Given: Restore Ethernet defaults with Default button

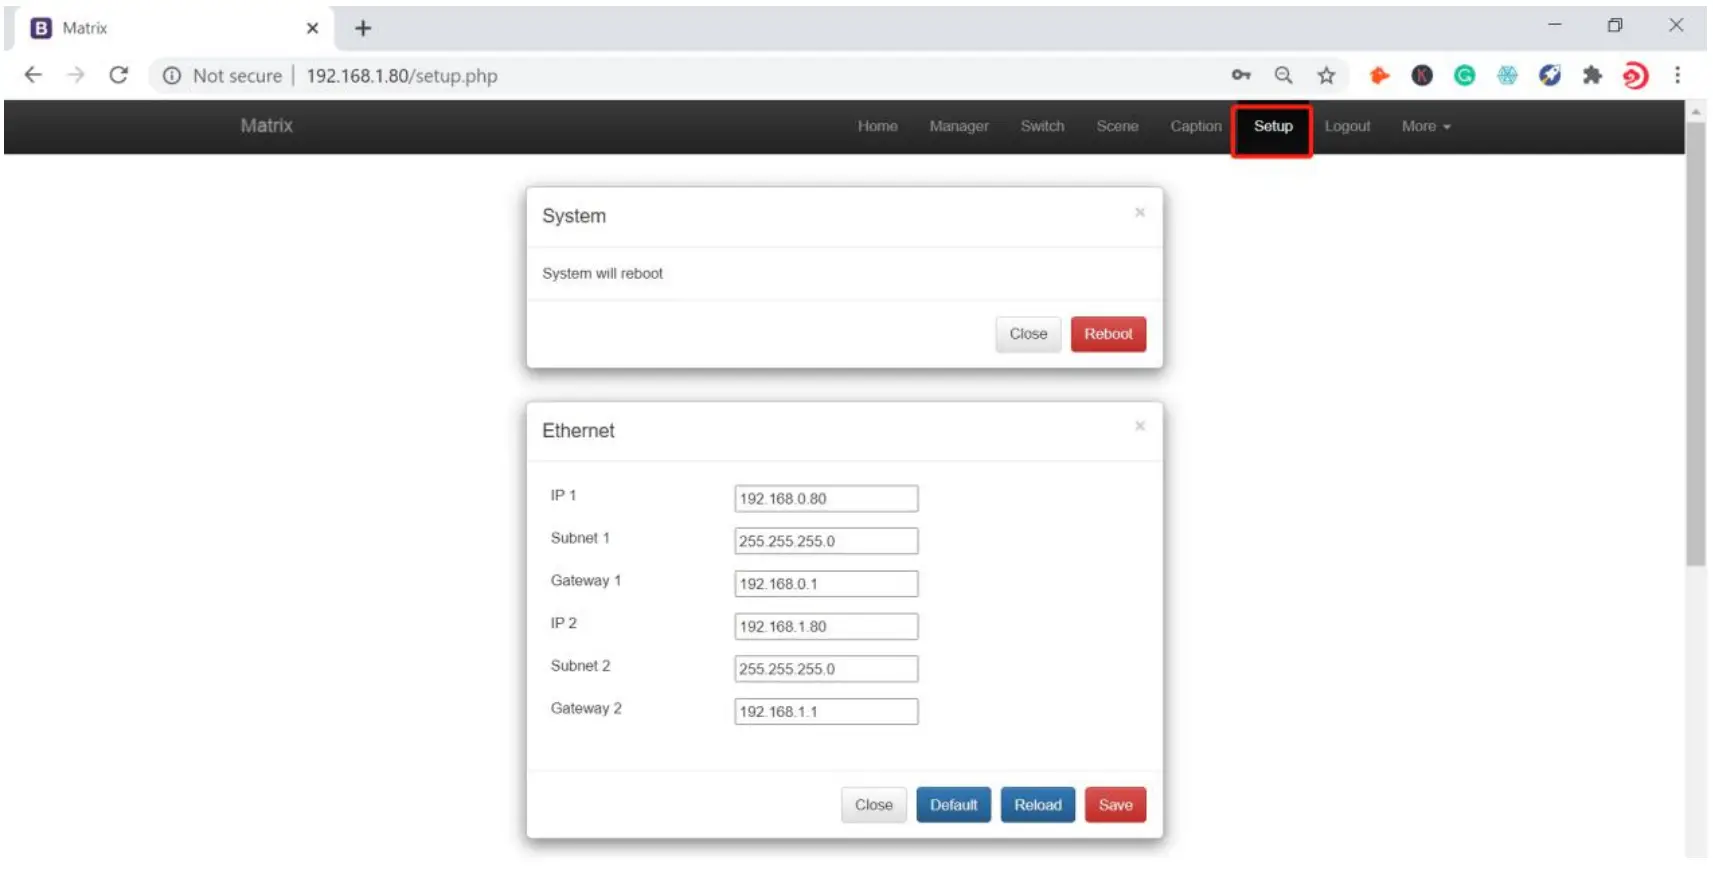Looking at the screenshot, I should coord(953,805).
